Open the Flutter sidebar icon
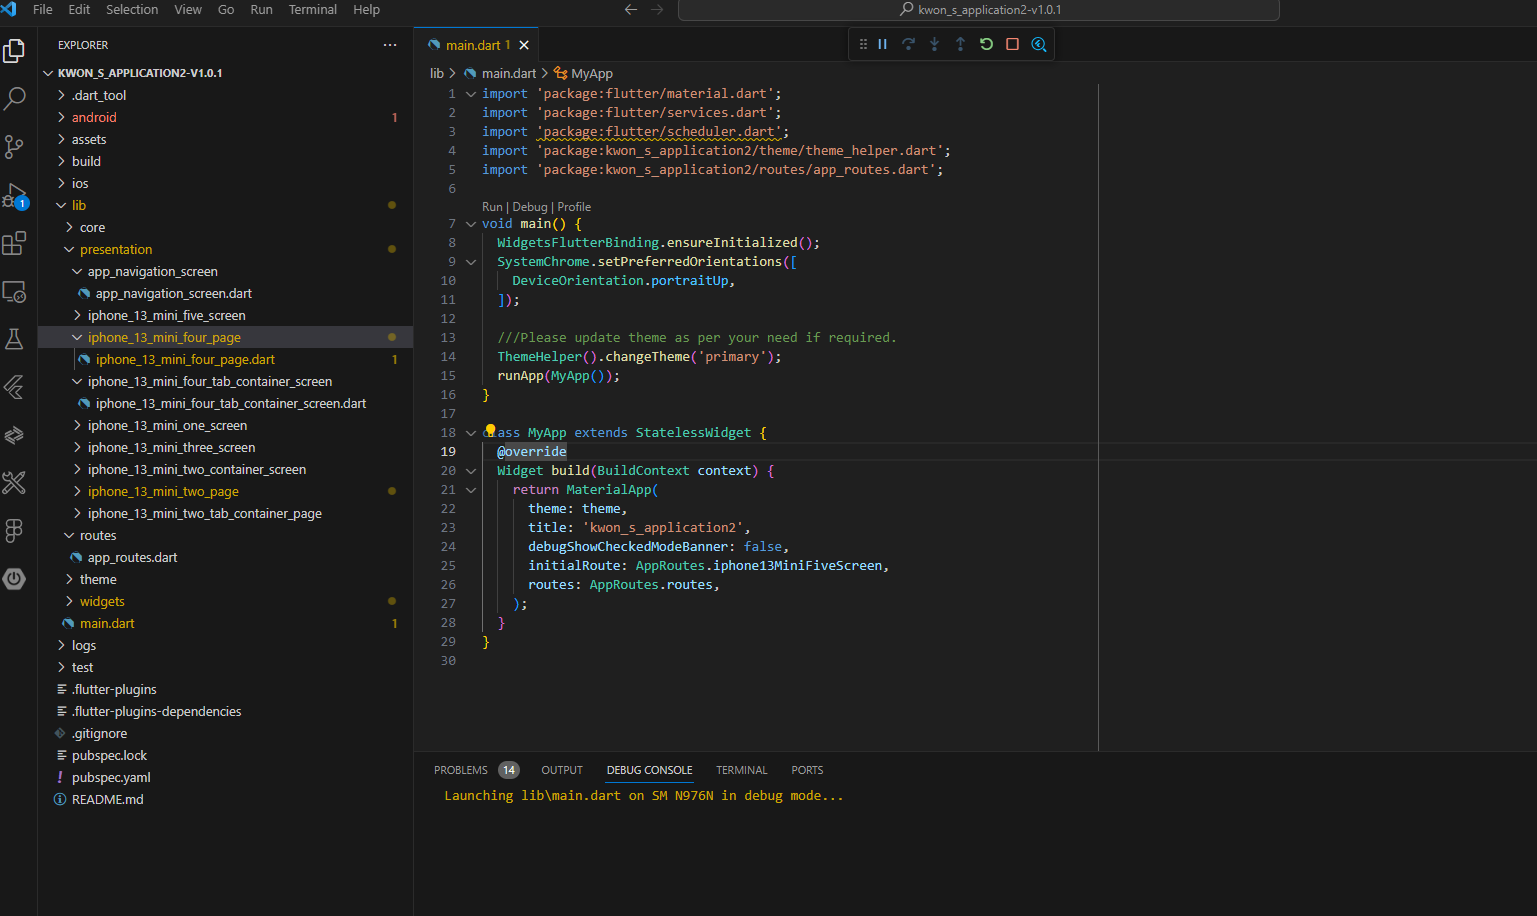Screen dimensions: 1537x916 pos(14,387)
